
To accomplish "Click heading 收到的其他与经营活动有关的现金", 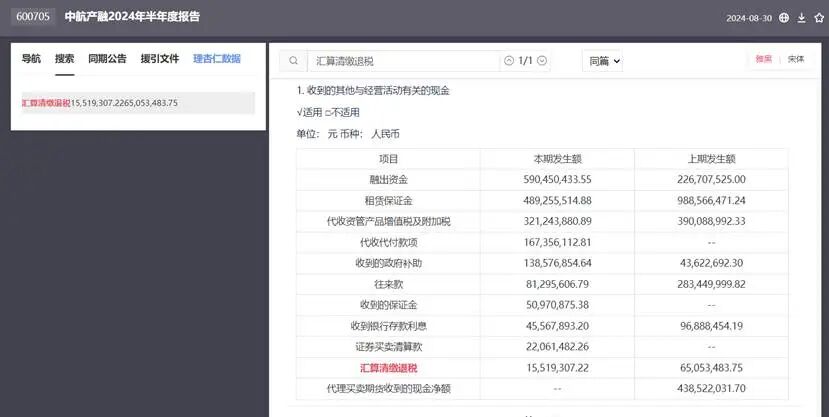I will click(x=378, y=91).
